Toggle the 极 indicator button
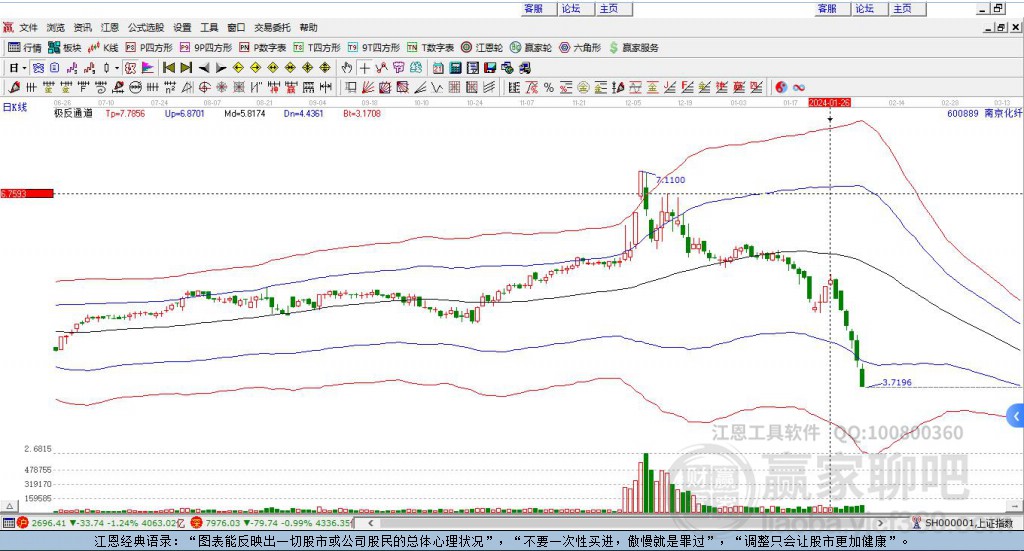 pyautogui.click(x=131, y=68)
